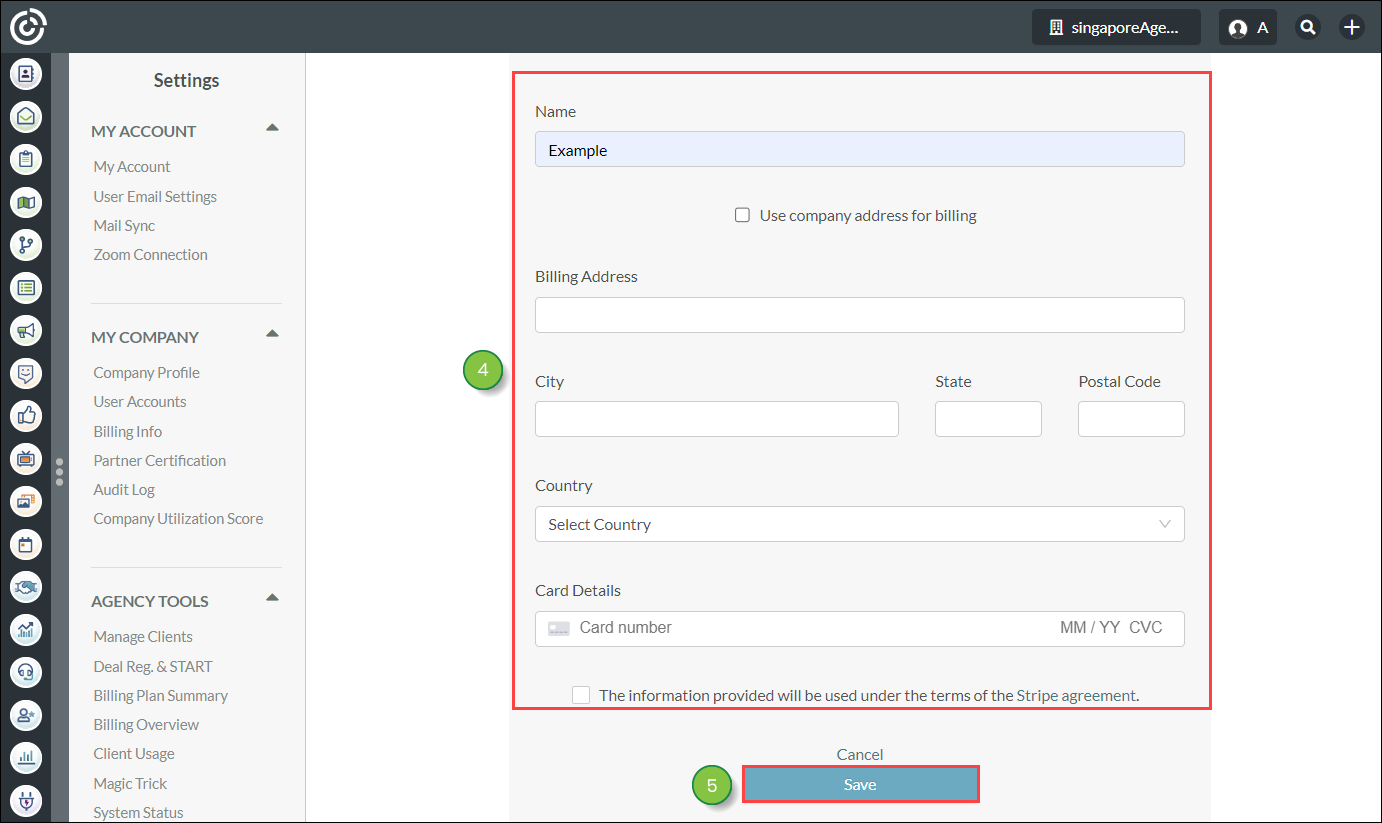Click the Postal Code input field
Screen dimensions: 1382x823
(1131, 419)
